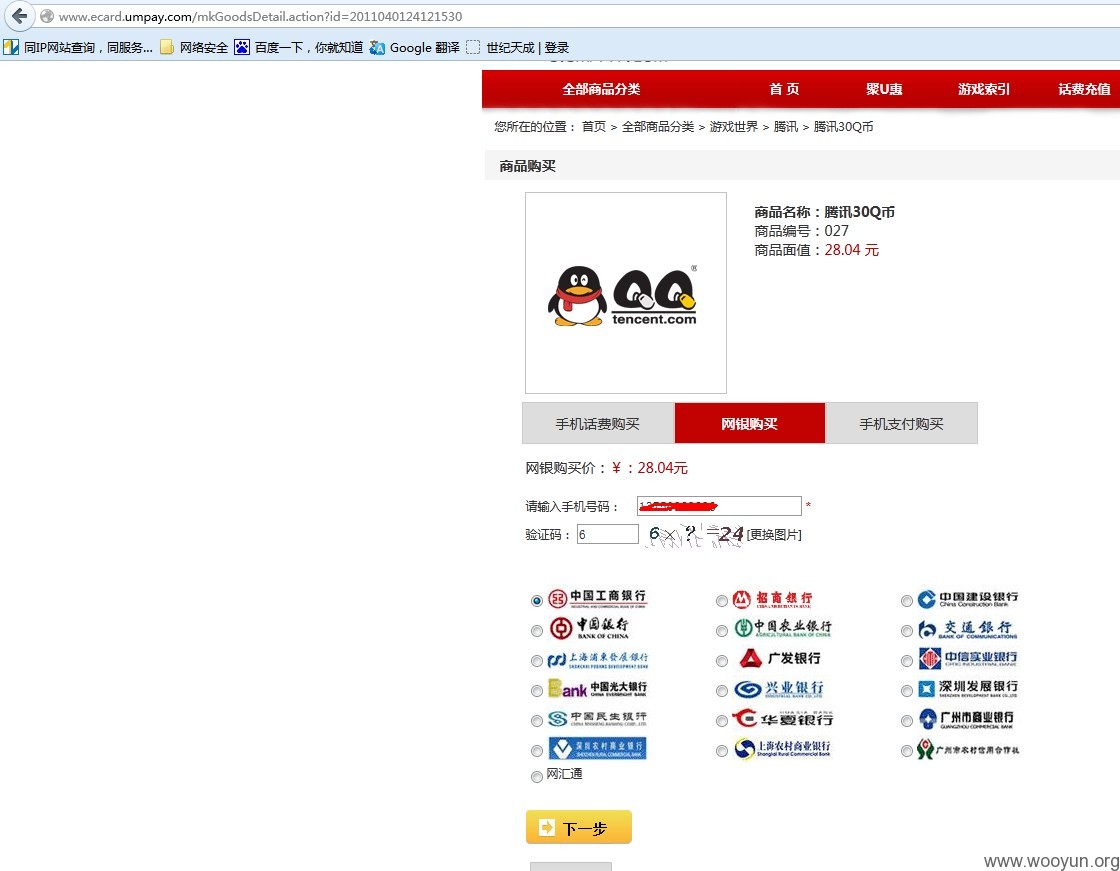
Task: Open the 百度一下 bookmark
Action: tap(299, 47)
